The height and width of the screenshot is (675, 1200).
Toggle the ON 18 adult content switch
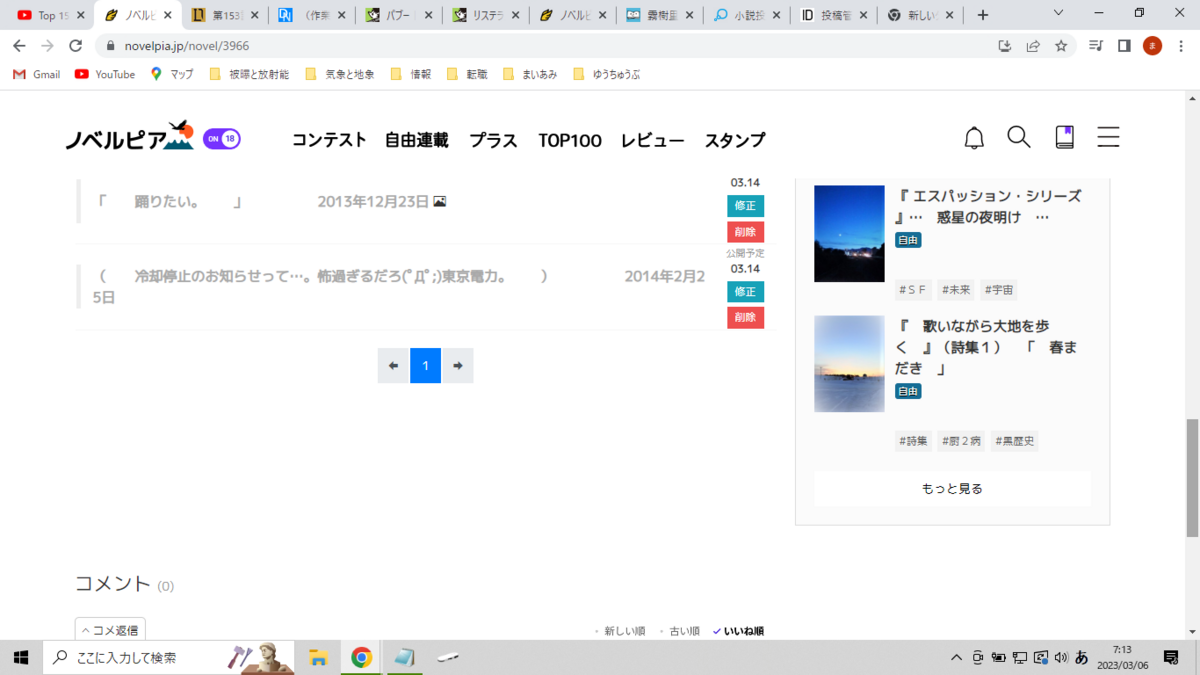(x=222, y=139)
